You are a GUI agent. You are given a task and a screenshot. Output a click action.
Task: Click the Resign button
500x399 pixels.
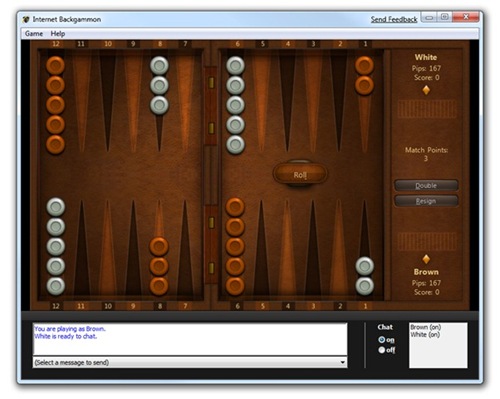point(426,201)
